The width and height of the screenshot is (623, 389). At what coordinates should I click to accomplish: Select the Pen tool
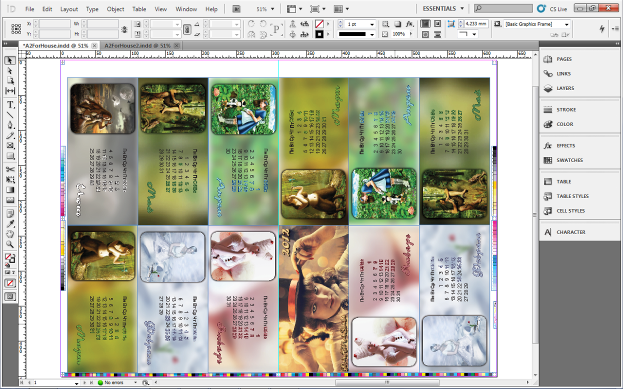(x=10, y=126)
